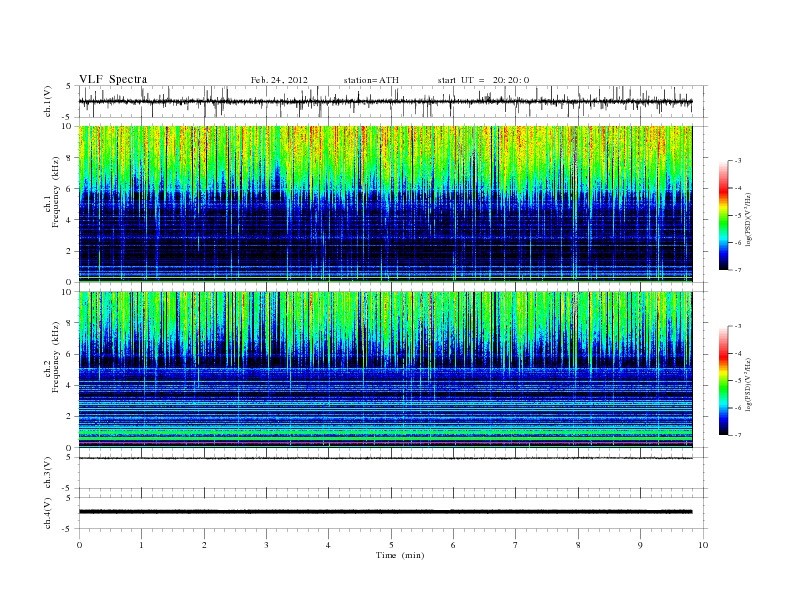Click the "ch.4(V)" axis label

coord(48,513)
